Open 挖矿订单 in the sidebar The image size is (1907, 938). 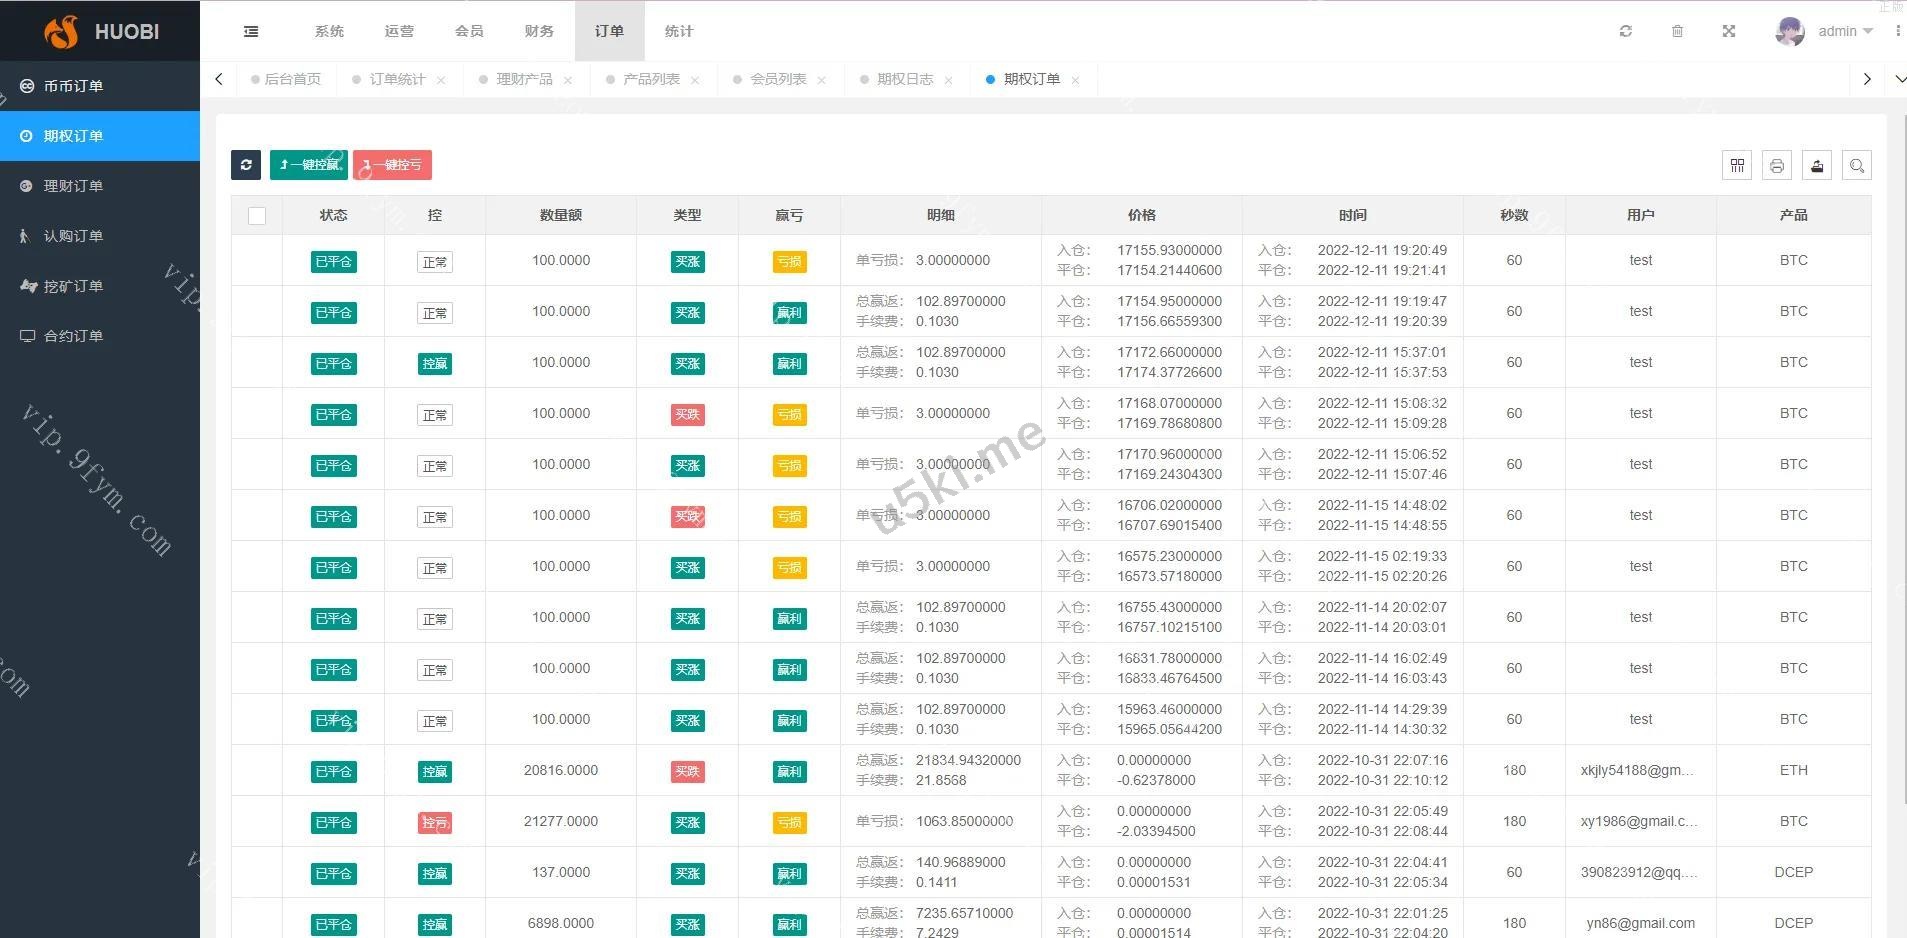(73, 286)
